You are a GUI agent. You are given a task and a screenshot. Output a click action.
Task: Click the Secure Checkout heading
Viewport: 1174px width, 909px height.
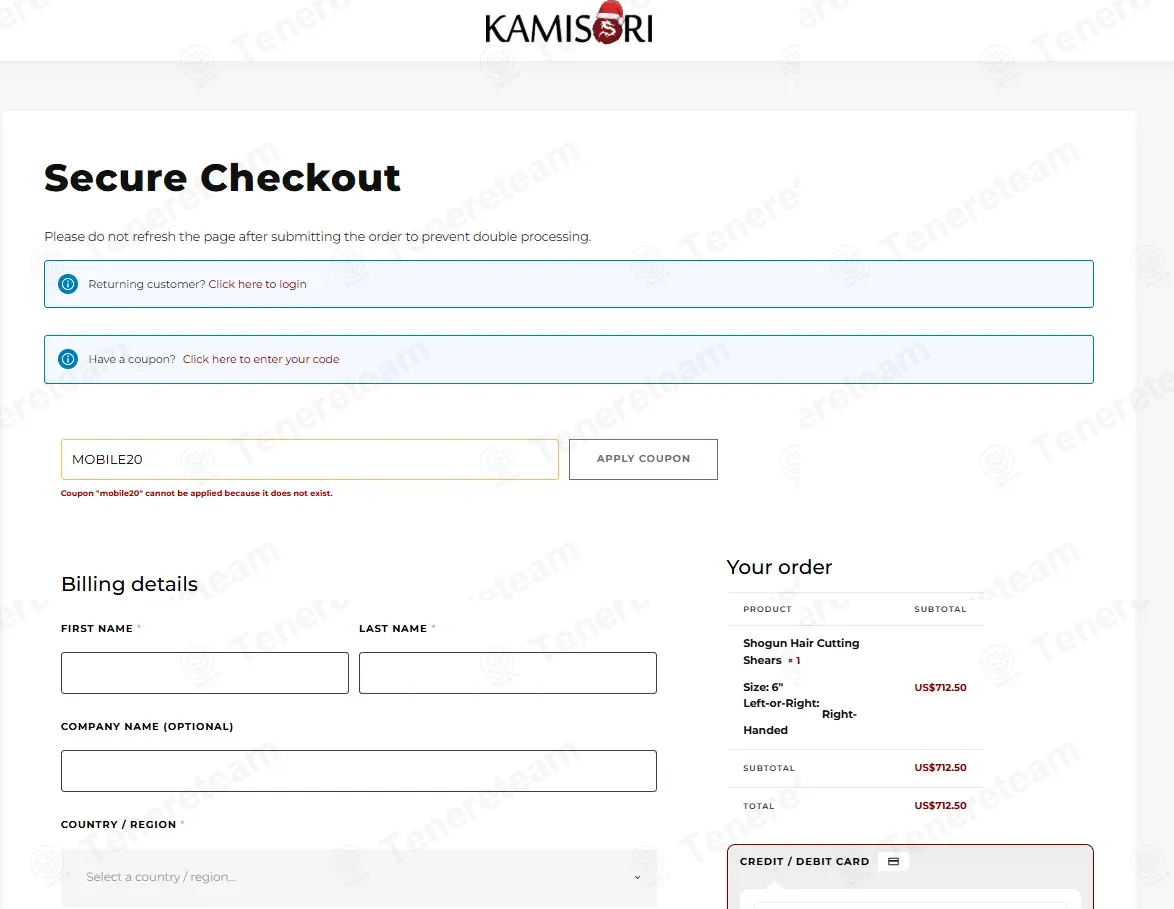tap(222, 178)
